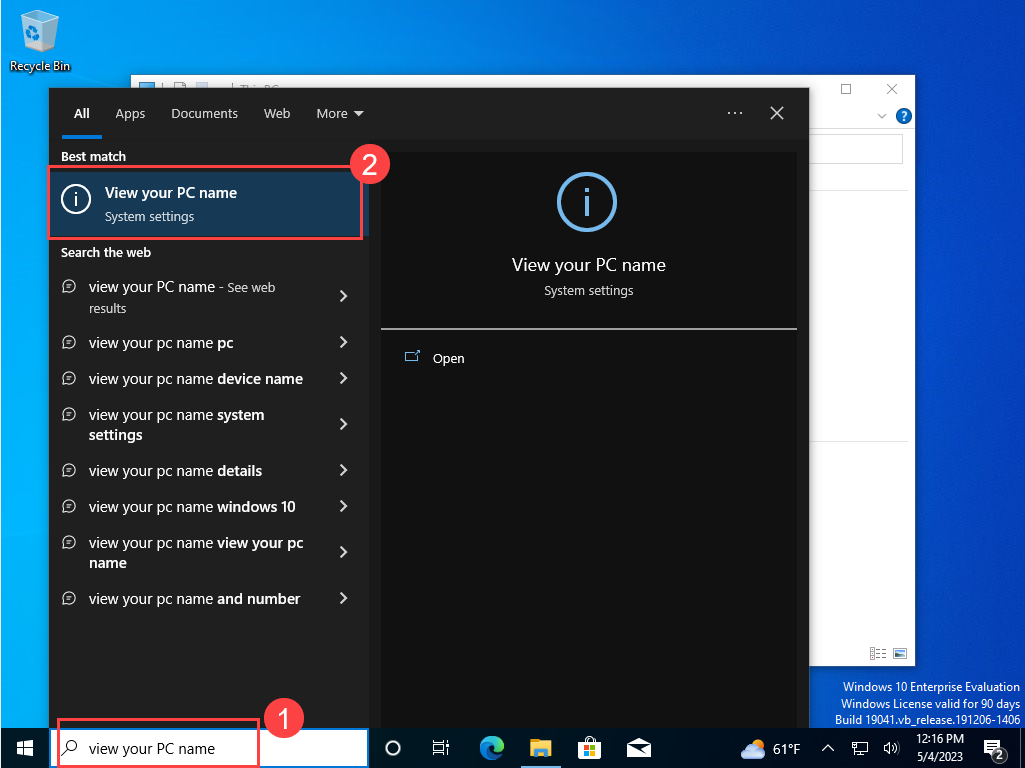Click the help question mark in File Explorer
Image resolution: width=1025 pixels, height=768 pixels.
pyautogui.click(x=903, y=116)
